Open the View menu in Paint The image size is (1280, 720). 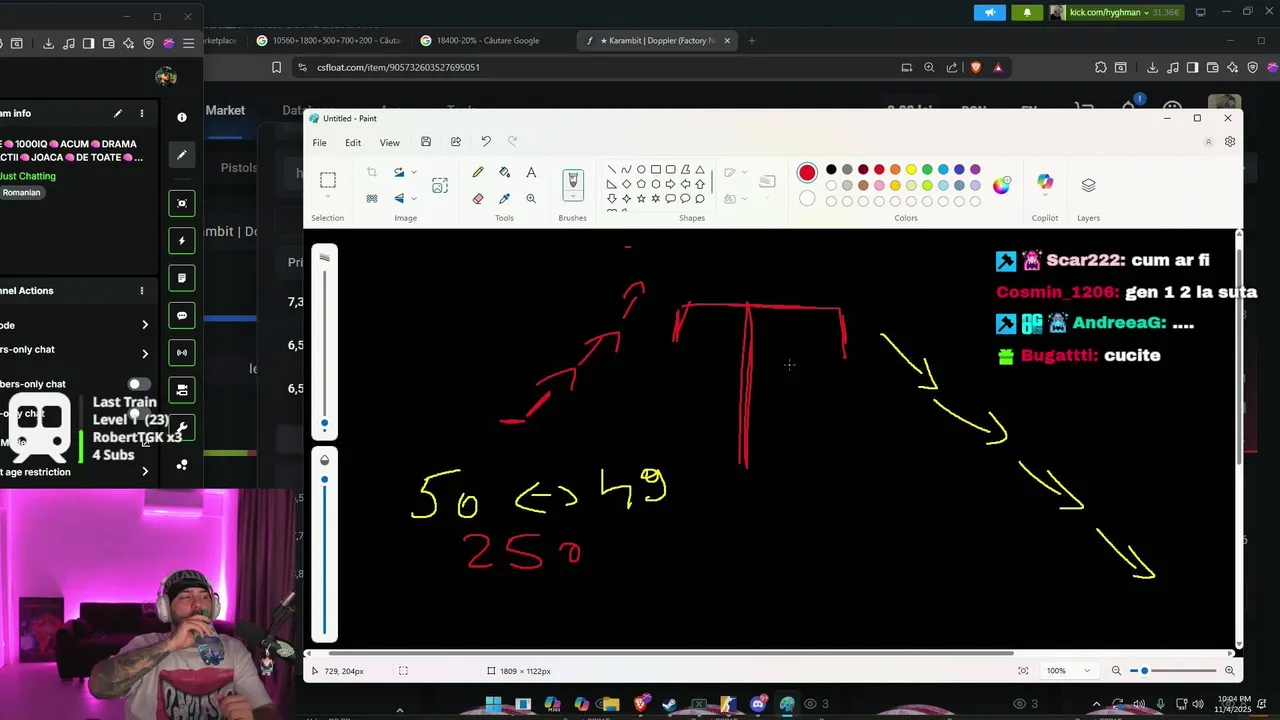point(390,143)
